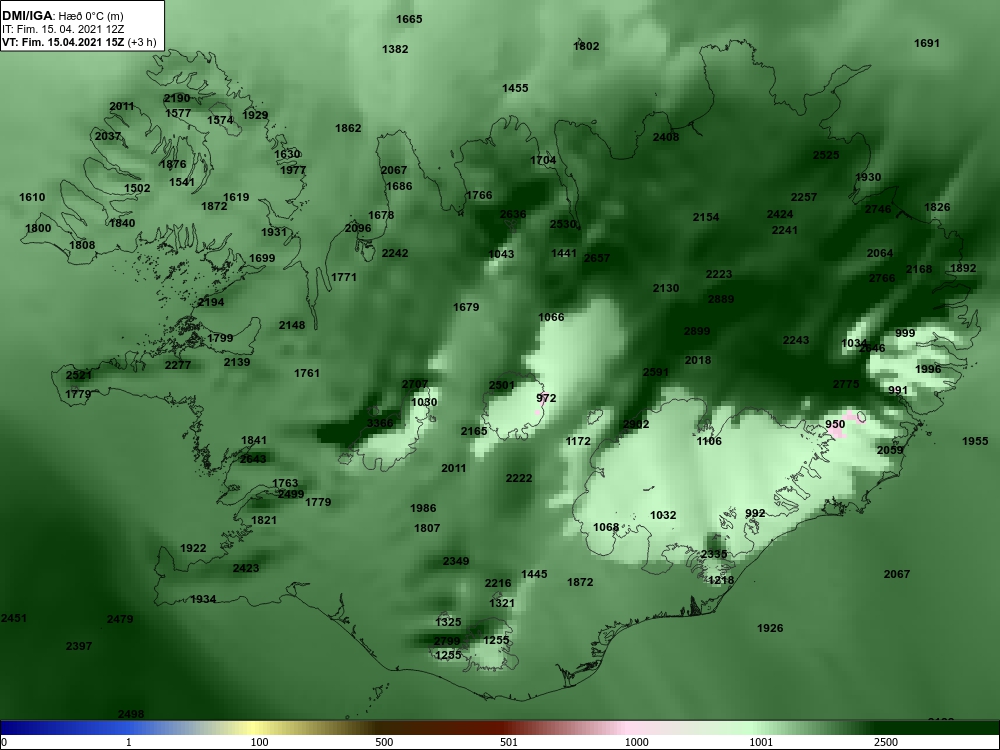Select the map value 2349

456,561
